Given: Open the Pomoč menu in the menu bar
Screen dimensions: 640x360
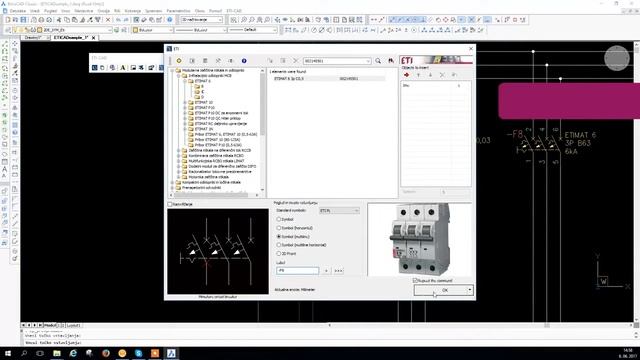Looking at the screenshot, I should click(x=215, y=11).
